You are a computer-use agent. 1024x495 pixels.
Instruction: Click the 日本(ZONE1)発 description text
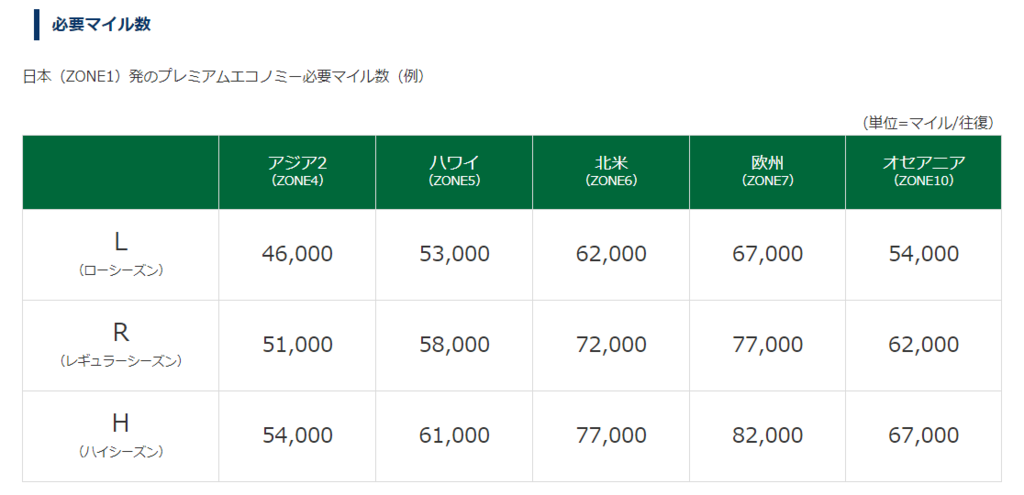point(224,76)
